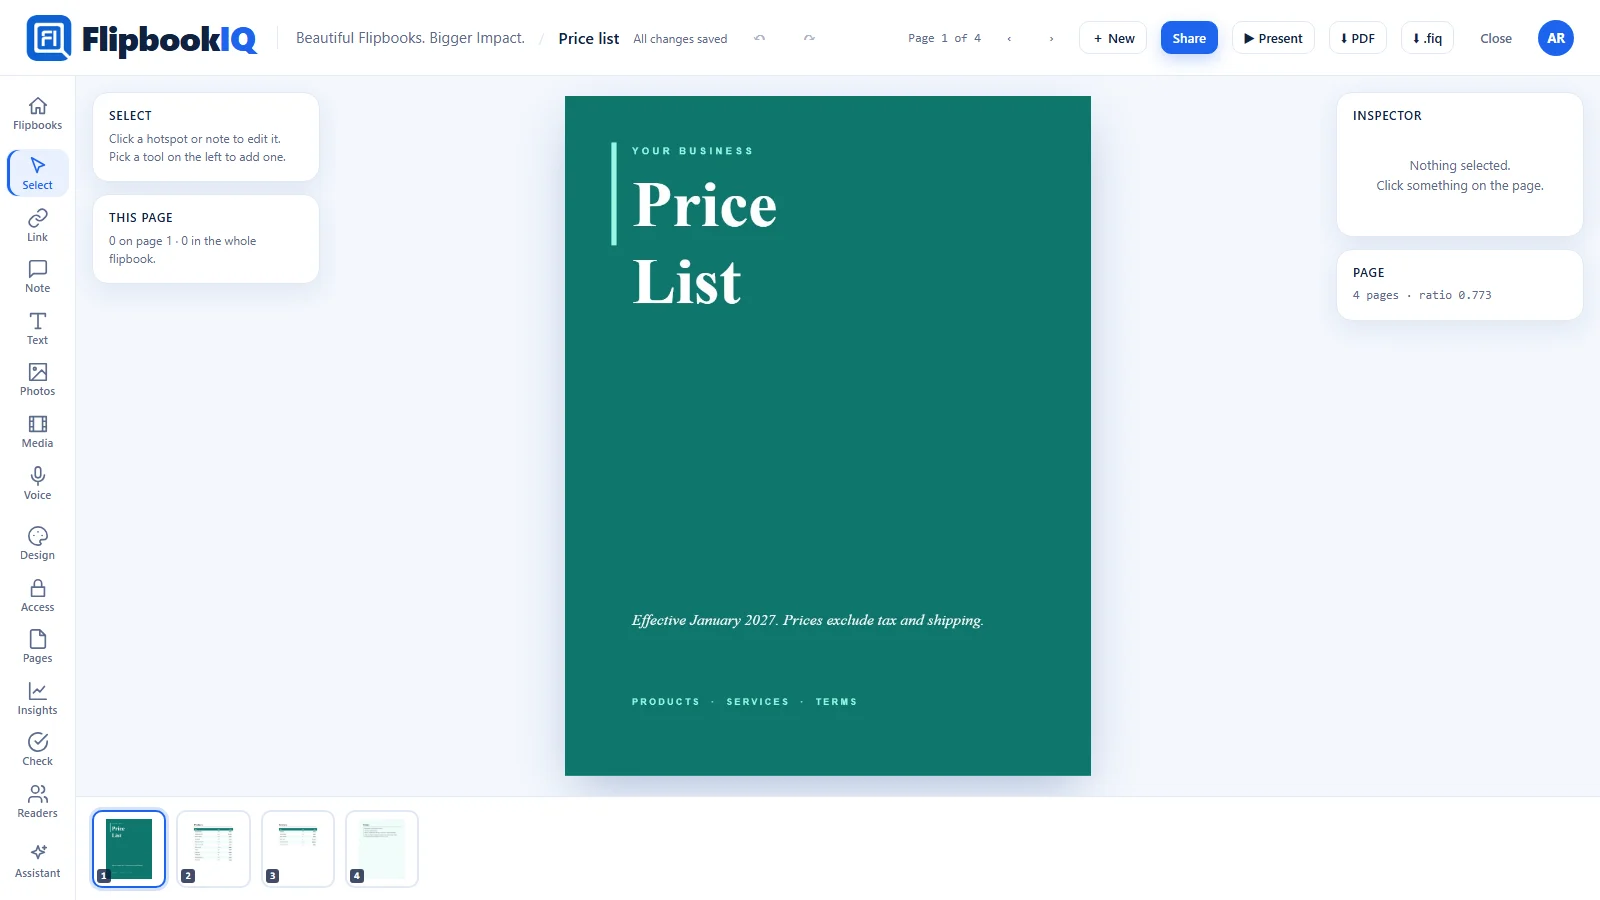The width and height of the screenshot is (1600, 900).
Task: Activate the Select pointer tool
Action: (x=37, y=173)
